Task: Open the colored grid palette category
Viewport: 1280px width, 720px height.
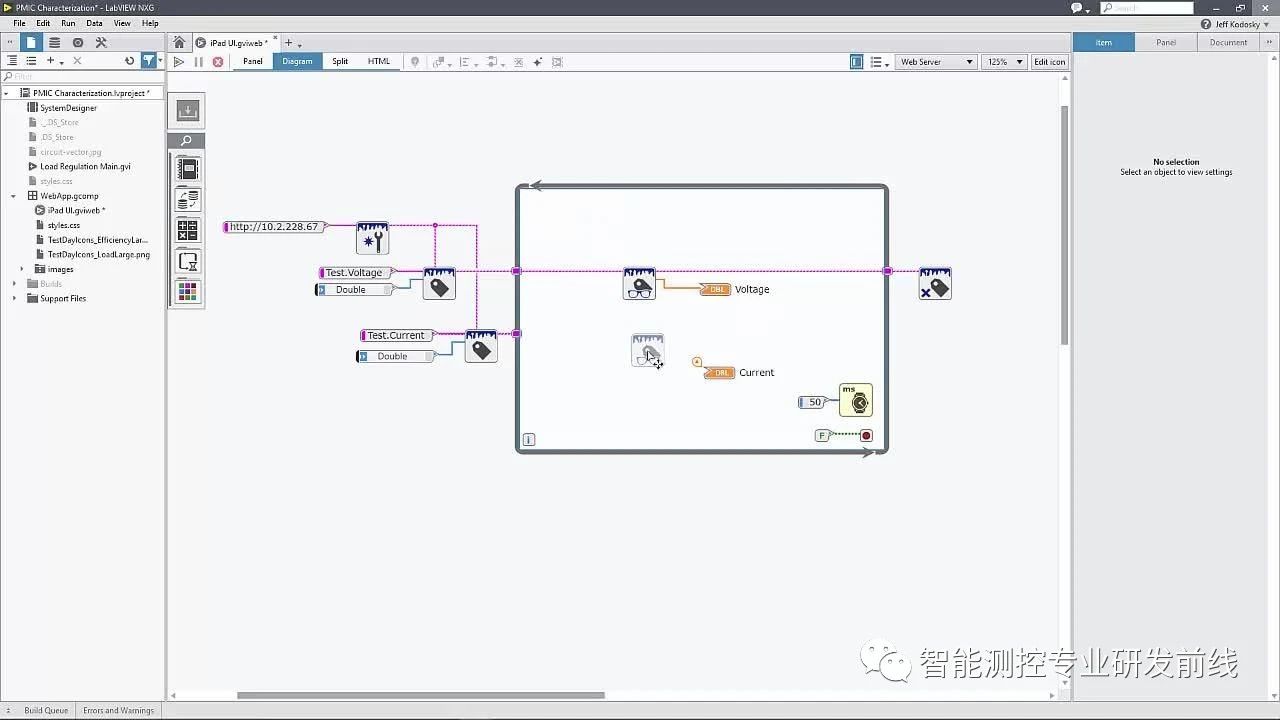Action: (187, 292)
